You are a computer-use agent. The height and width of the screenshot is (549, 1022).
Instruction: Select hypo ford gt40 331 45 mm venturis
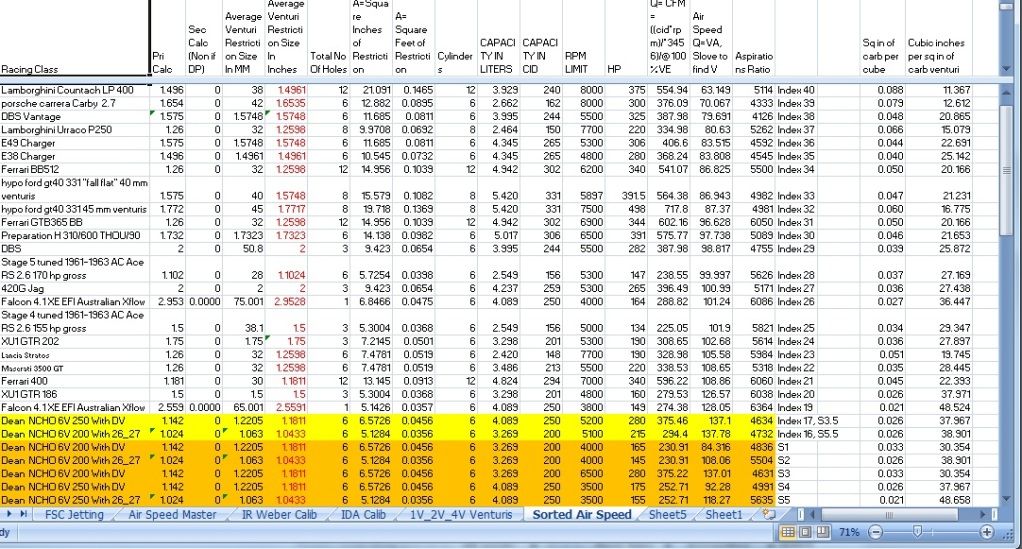(x=75, y=209)
